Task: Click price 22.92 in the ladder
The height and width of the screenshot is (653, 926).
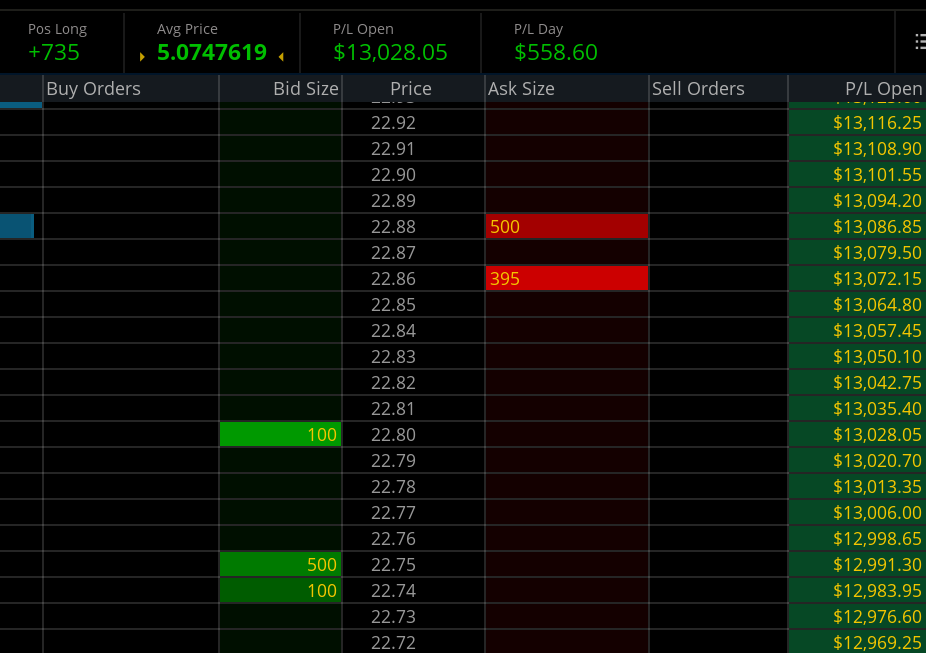Action: point(393,123)
